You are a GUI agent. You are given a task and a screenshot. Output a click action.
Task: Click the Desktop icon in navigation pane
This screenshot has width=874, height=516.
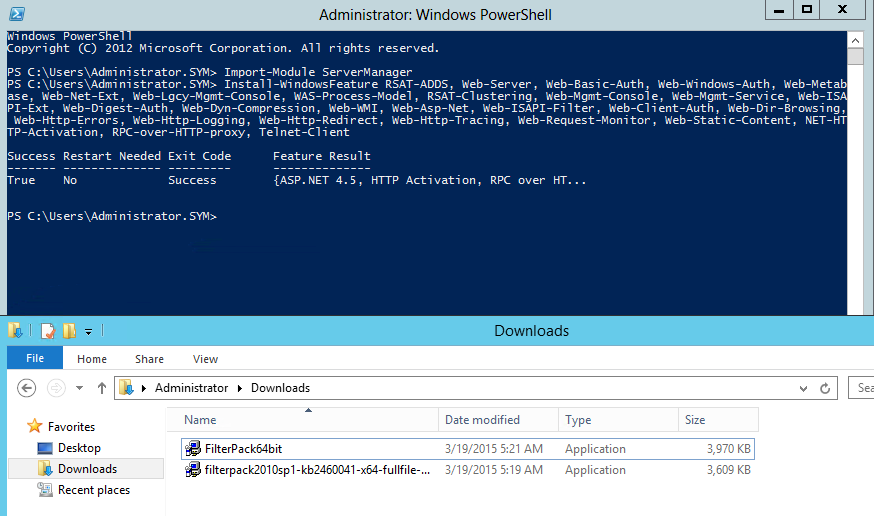coord(45,448)
